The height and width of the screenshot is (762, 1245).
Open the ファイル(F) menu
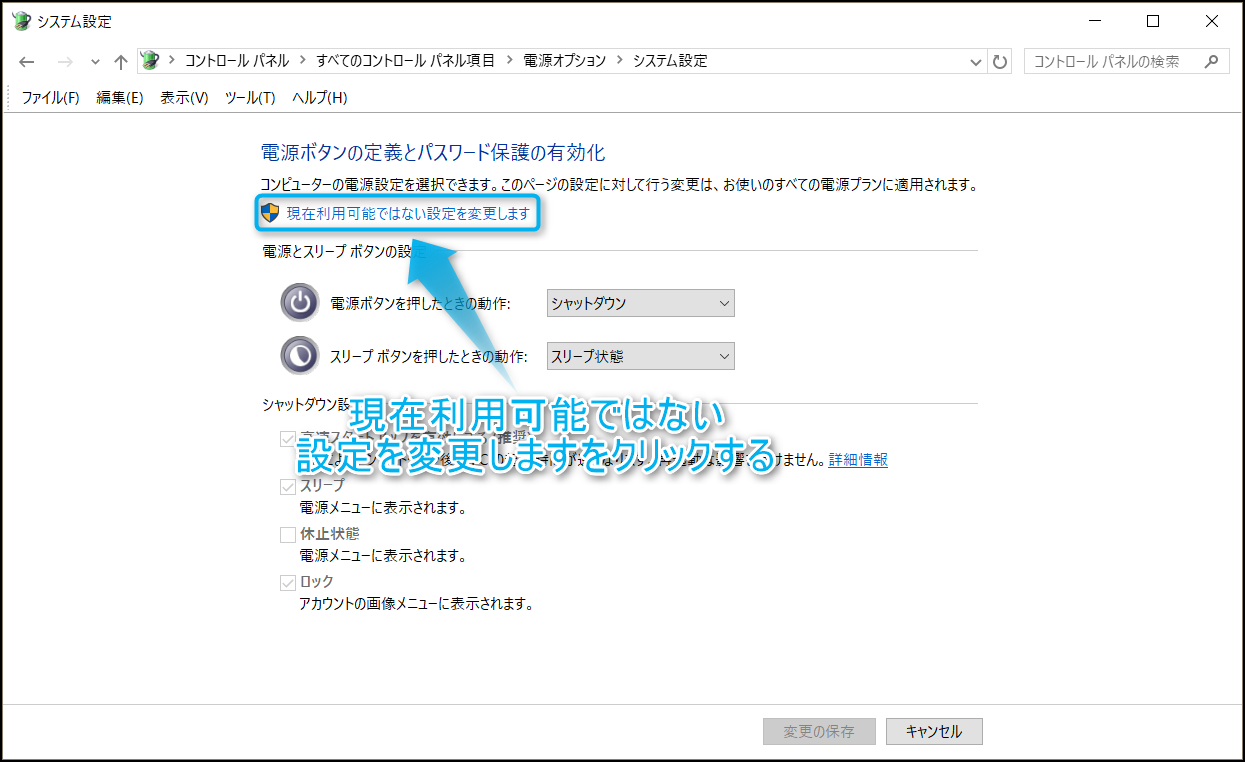[50, 97]
